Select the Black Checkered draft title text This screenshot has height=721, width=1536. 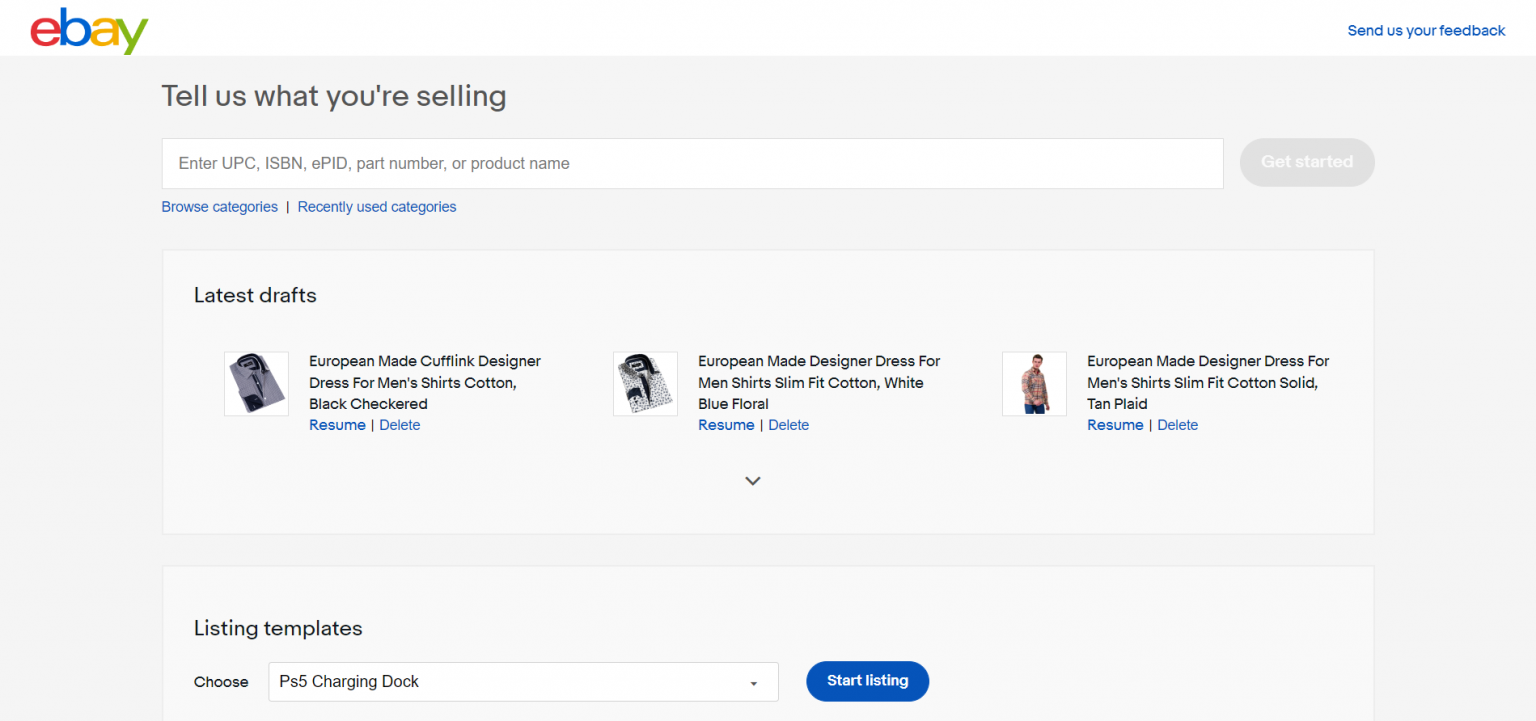point(425,383)
